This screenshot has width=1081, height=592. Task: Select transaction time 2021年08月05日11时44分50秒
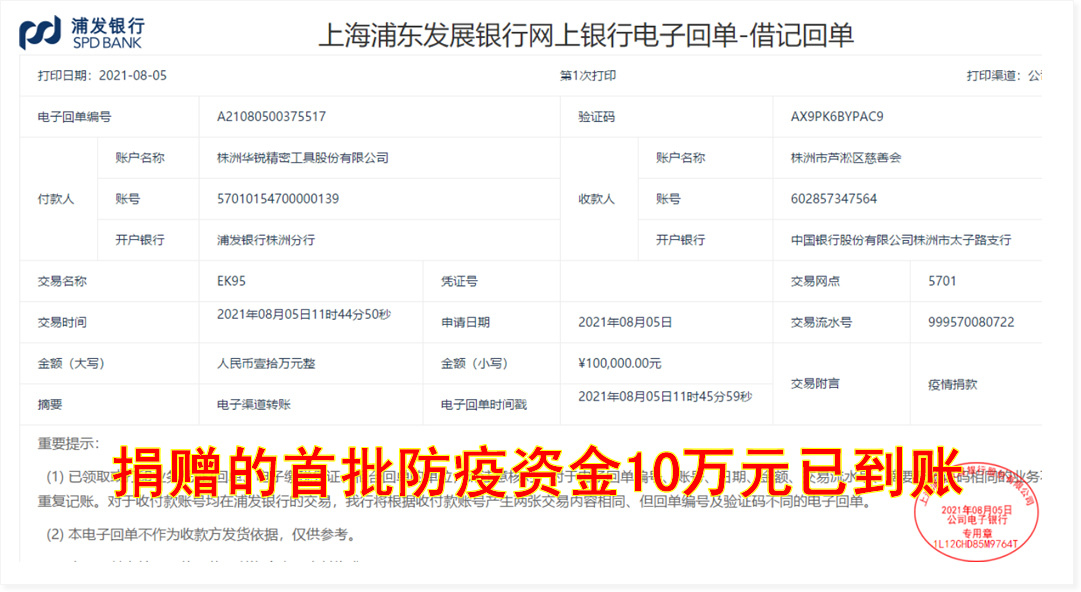pos(303,314)
